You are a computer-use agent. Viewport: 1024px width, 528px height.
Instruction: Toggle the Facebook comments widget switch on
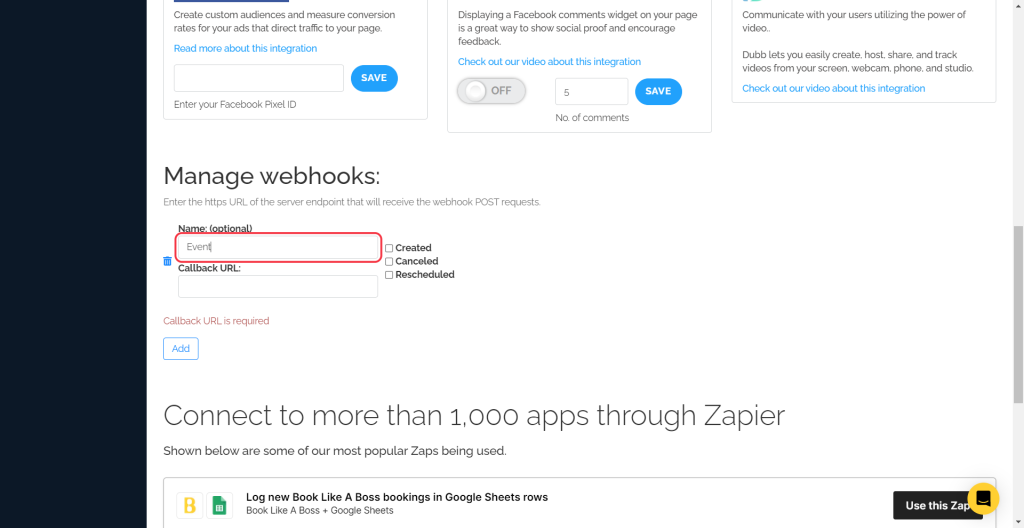pos(491,91)
